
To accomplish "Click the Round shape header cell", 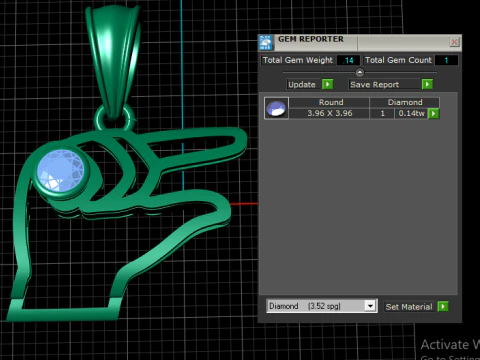I will [x=329, y=102].
